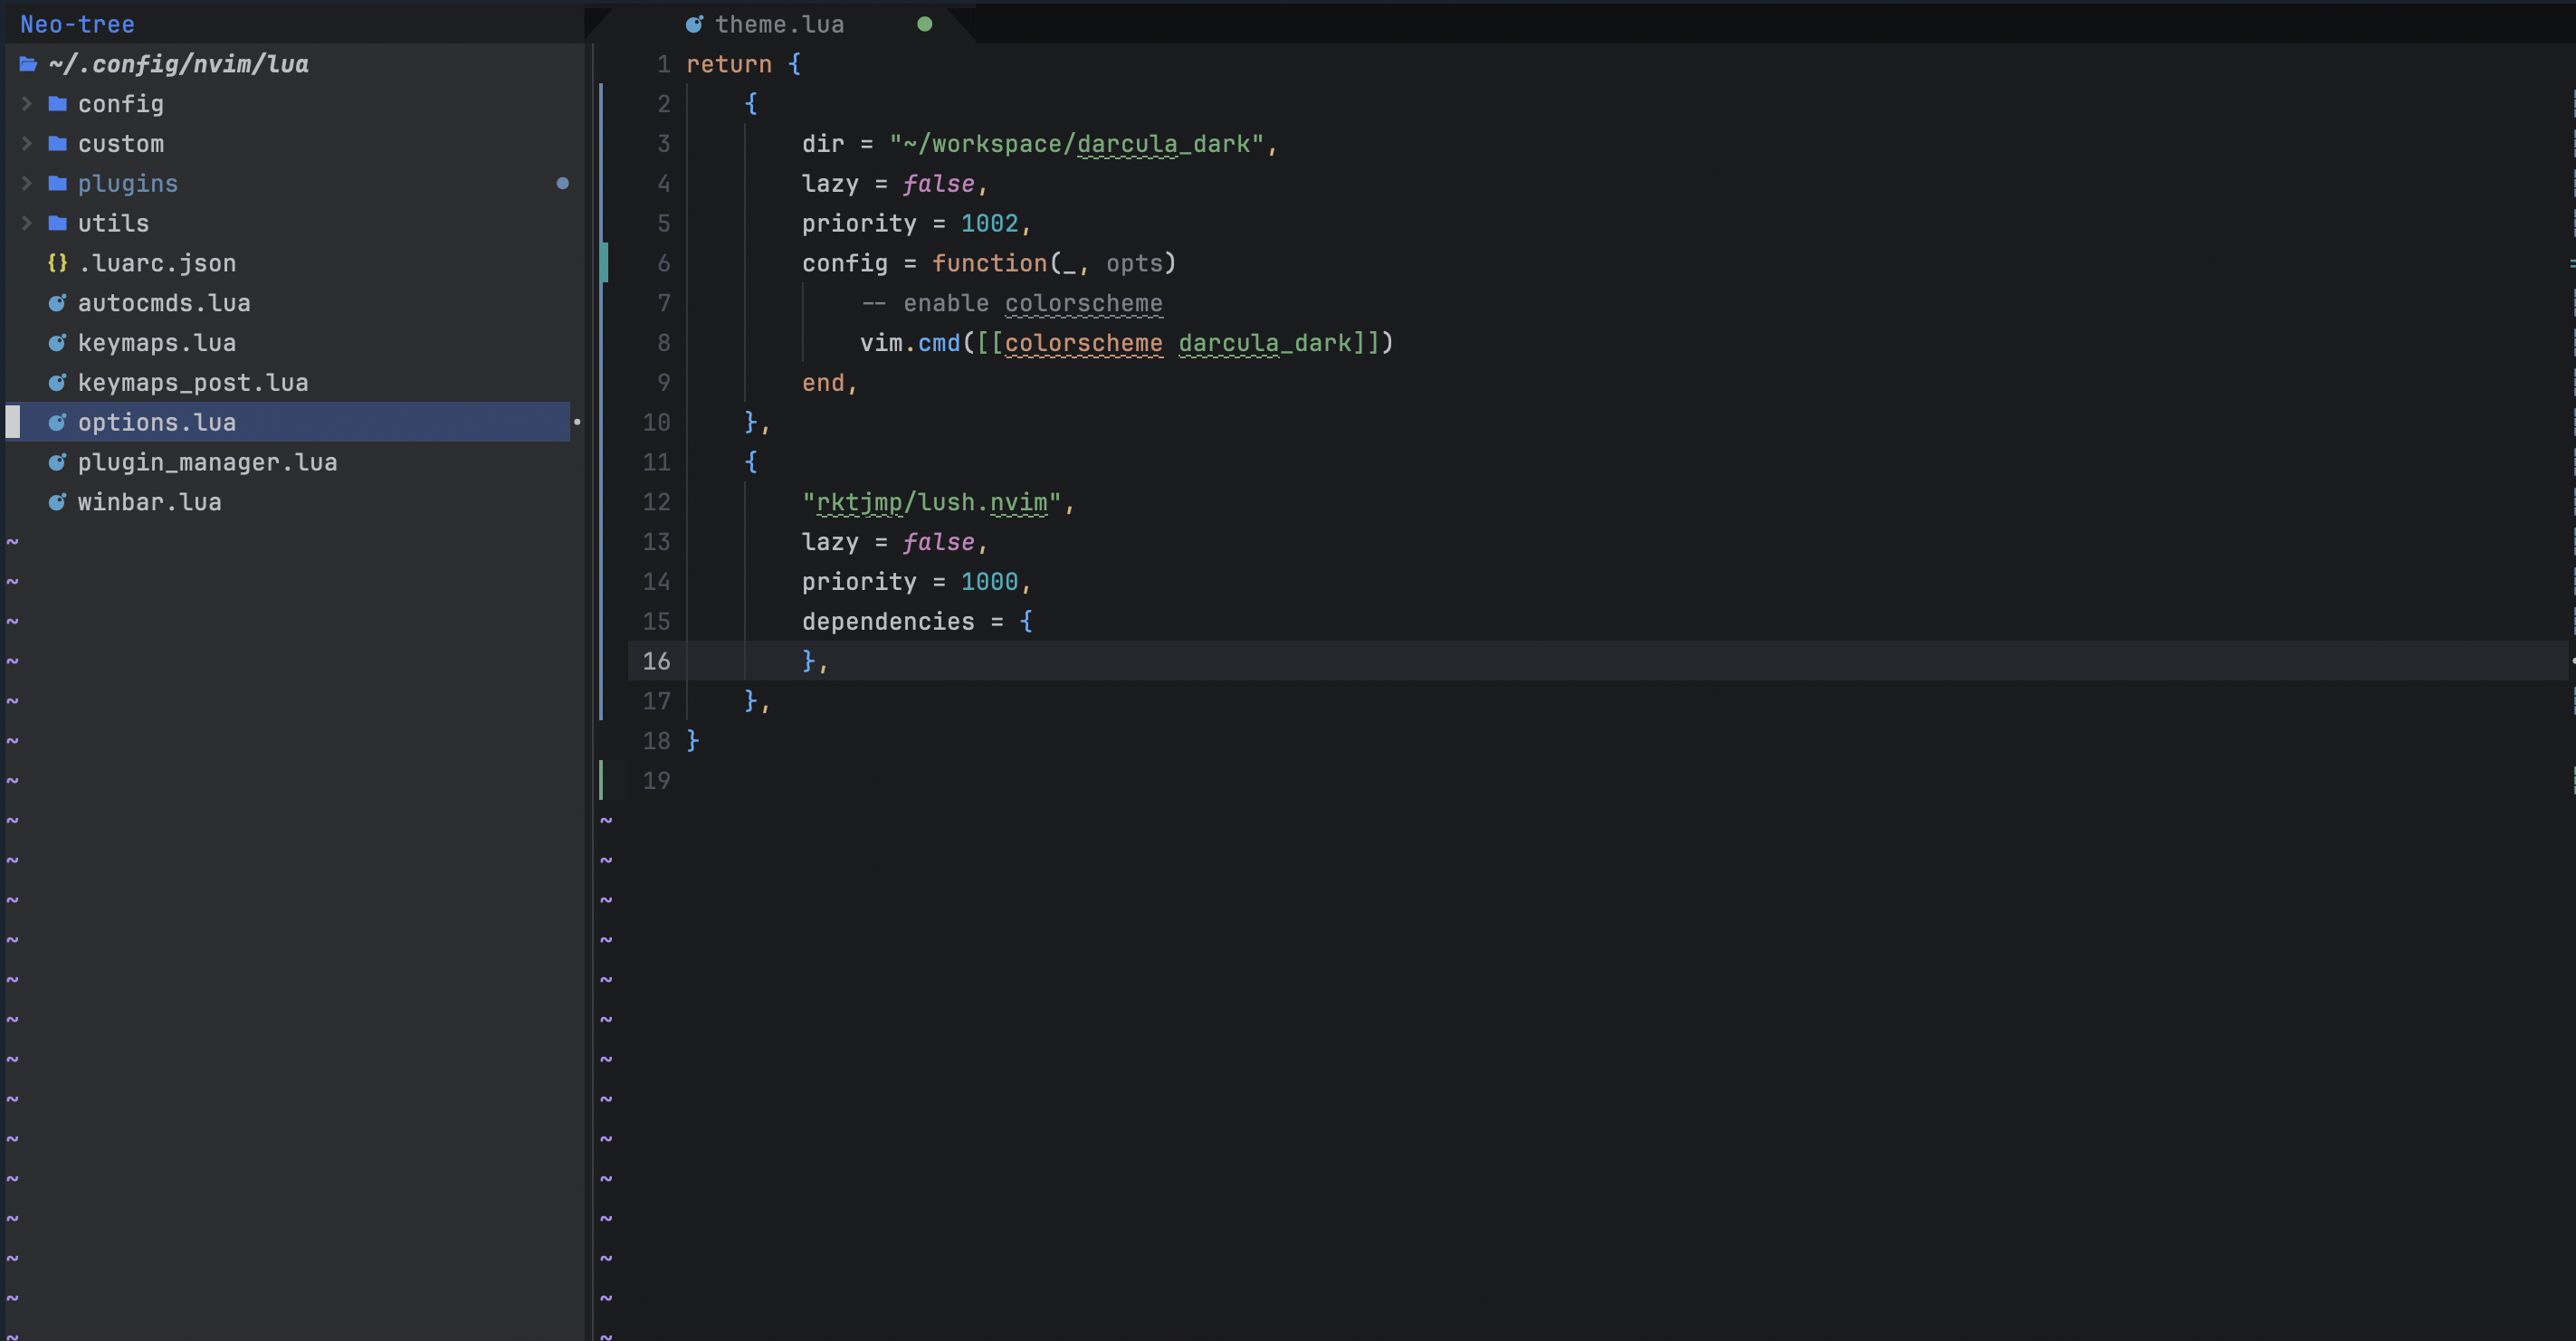Viewport: 2576px width, 1341px height.
Task: Select the options.lua file entry
Action: click(157, 422)
